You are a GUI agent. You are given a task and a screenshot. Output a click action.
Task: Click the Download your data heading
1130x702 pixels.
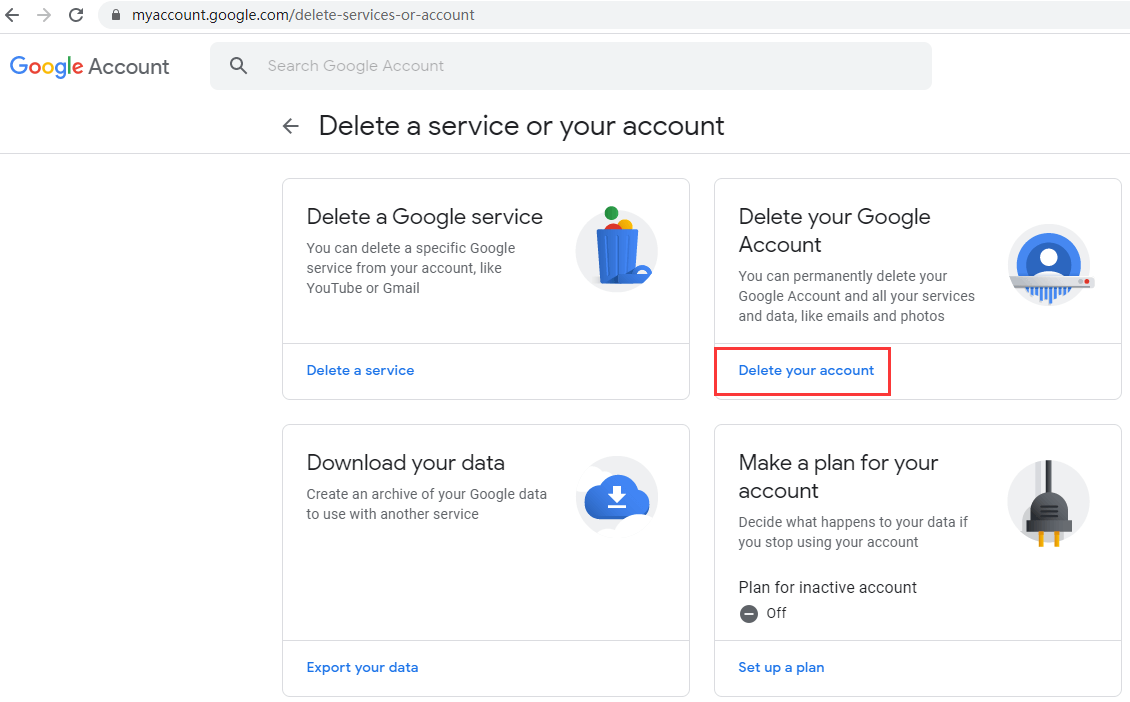(x=406, y=463)
